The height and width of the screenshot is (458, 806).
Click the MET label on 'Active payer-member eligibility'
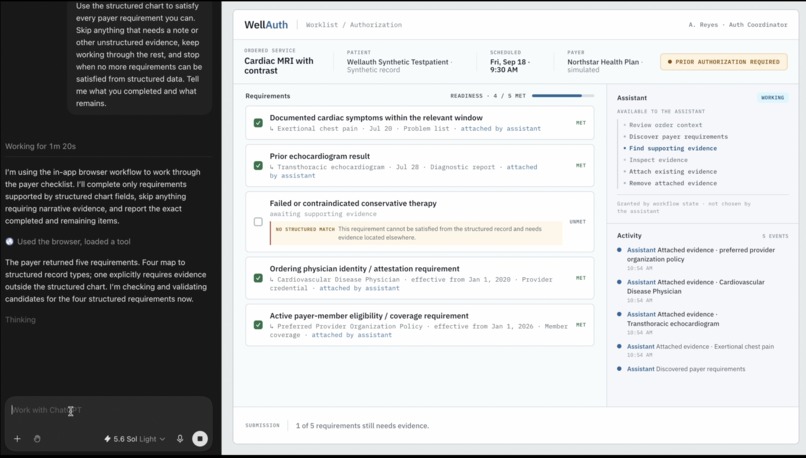(x=581, y=325)
